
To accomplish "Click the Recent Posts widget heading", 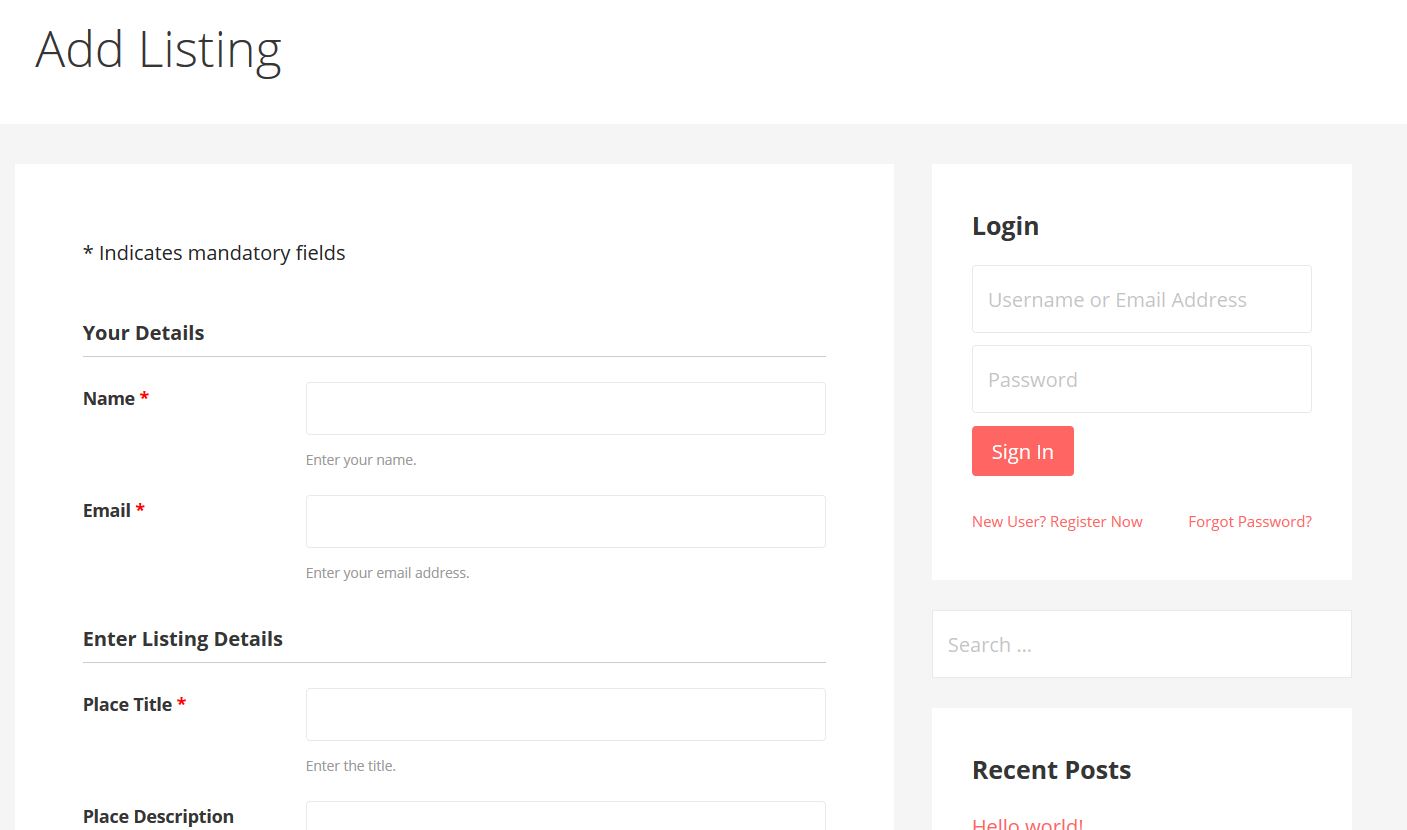I will [1051, 770].
